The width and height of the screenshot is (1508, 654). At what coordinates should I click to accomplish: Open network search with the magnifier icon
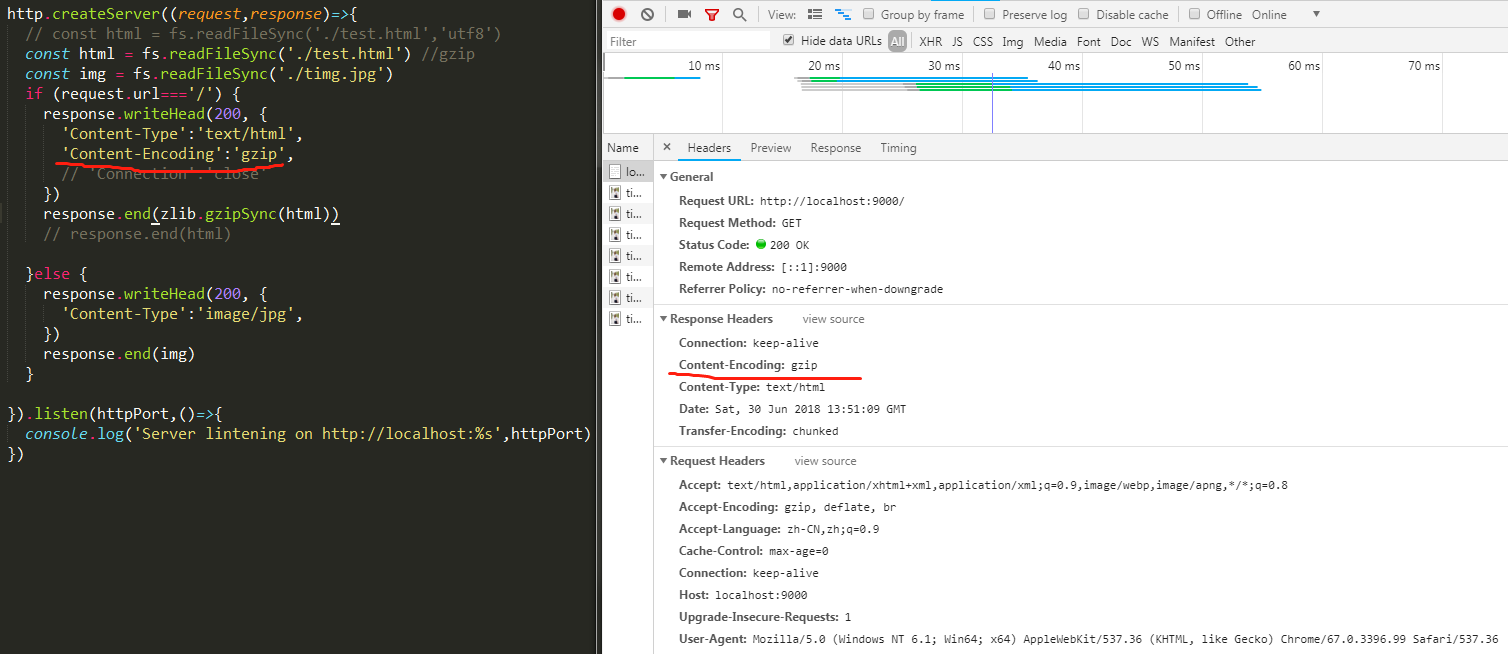click(x=739, y=14)
